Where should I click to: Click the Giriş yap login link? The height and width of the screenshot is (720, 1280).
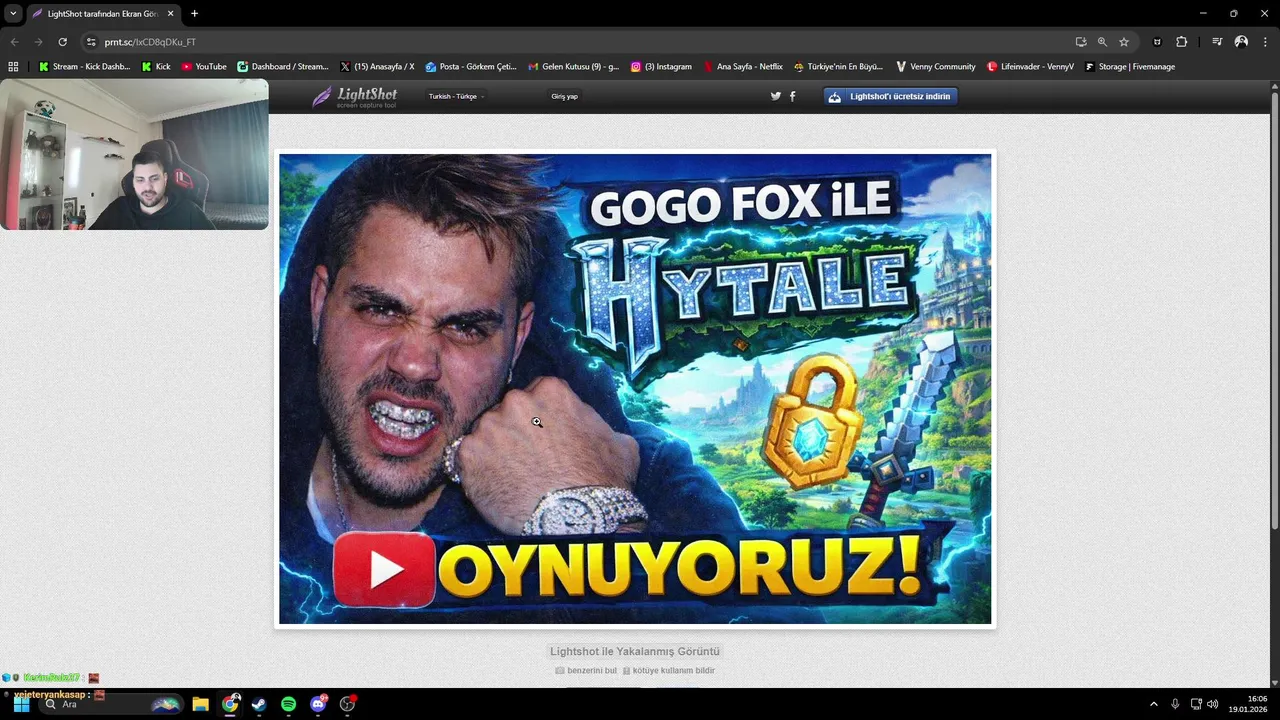[x=564, y=97]
